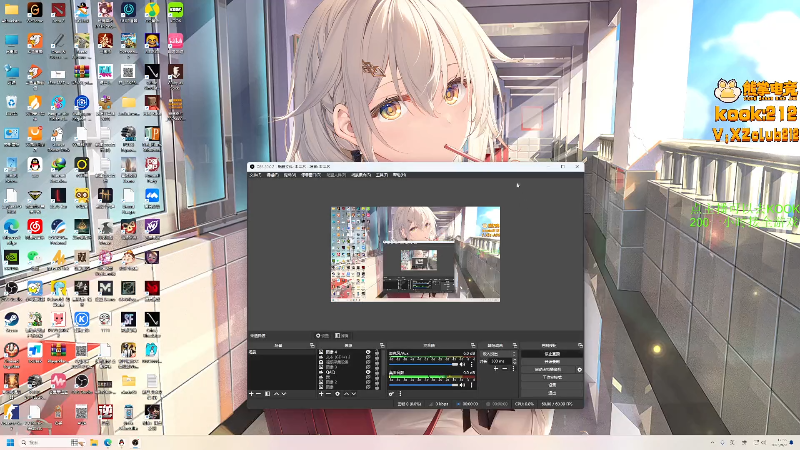800x450 pixels.
Task: Open the 视图(V) menu in OBS
Action: (290, 175)
